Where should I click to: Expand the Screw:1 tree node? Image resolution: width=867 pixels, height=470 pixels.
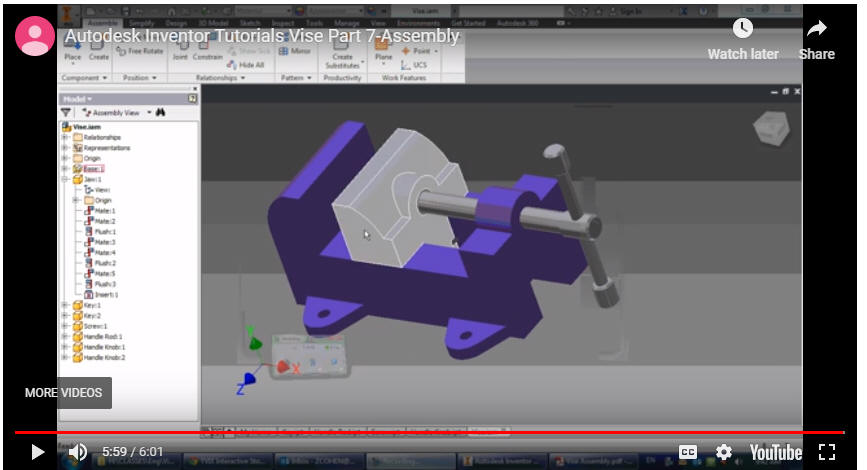(65, 326)
